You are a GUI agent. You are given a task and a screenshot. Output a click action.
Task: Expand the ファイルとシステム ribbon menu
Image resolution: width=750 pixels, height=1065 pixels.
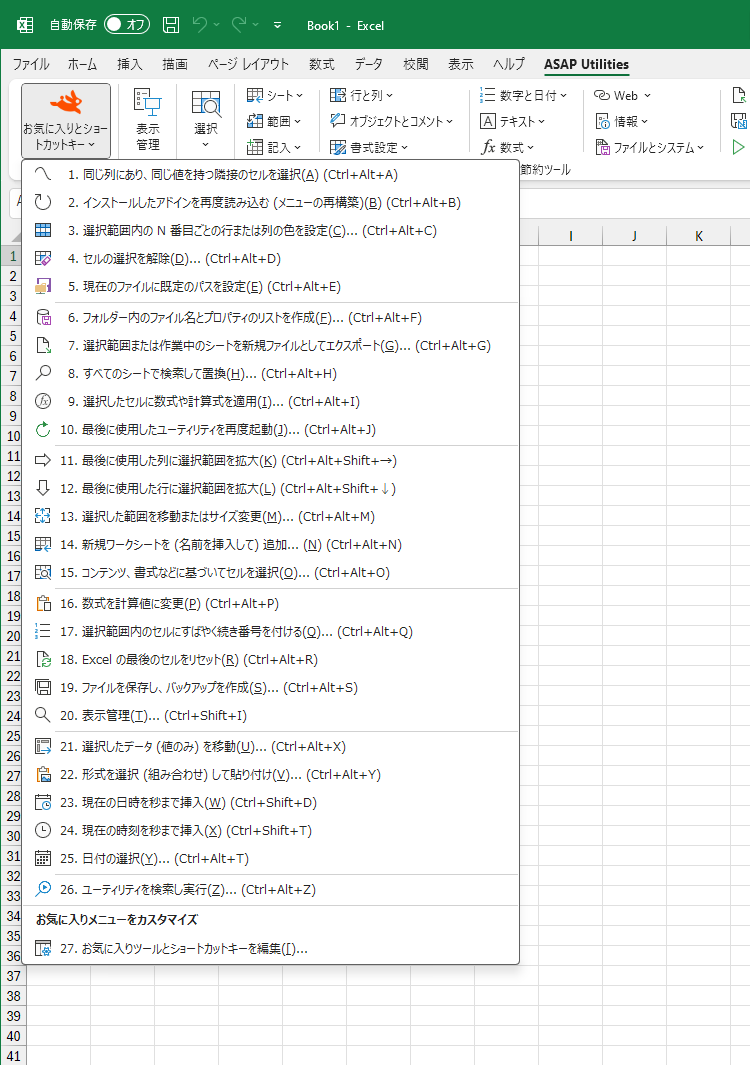[649, 147]
